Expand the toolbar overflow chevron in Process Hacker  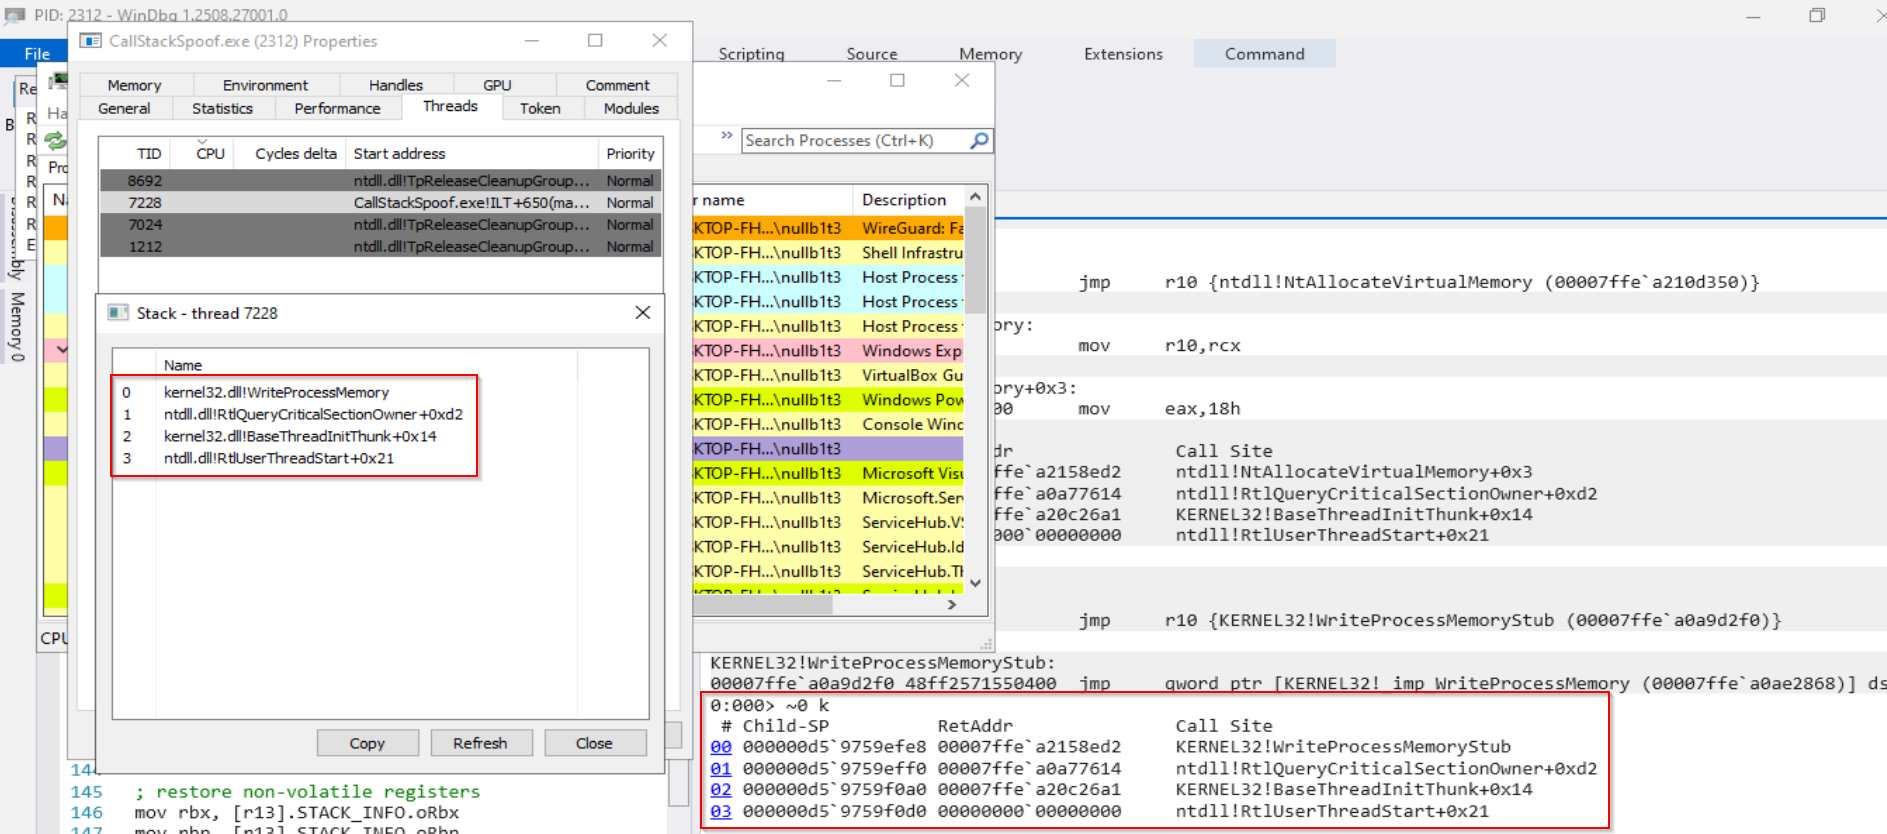click(x=726, y=136)
